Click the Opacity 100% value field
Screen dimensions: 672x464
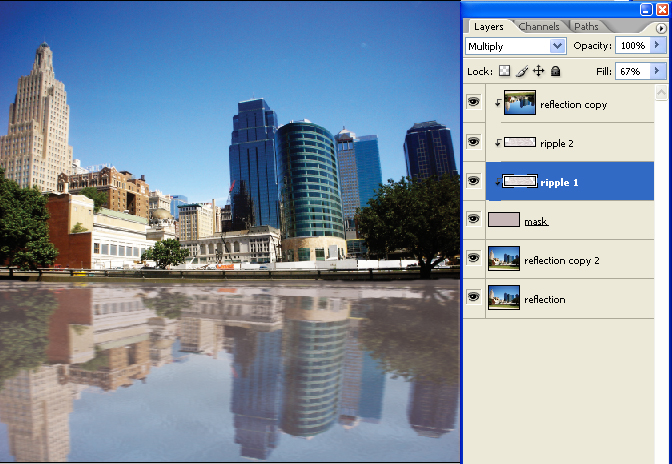pyautogui.click(x=633, y=45)
